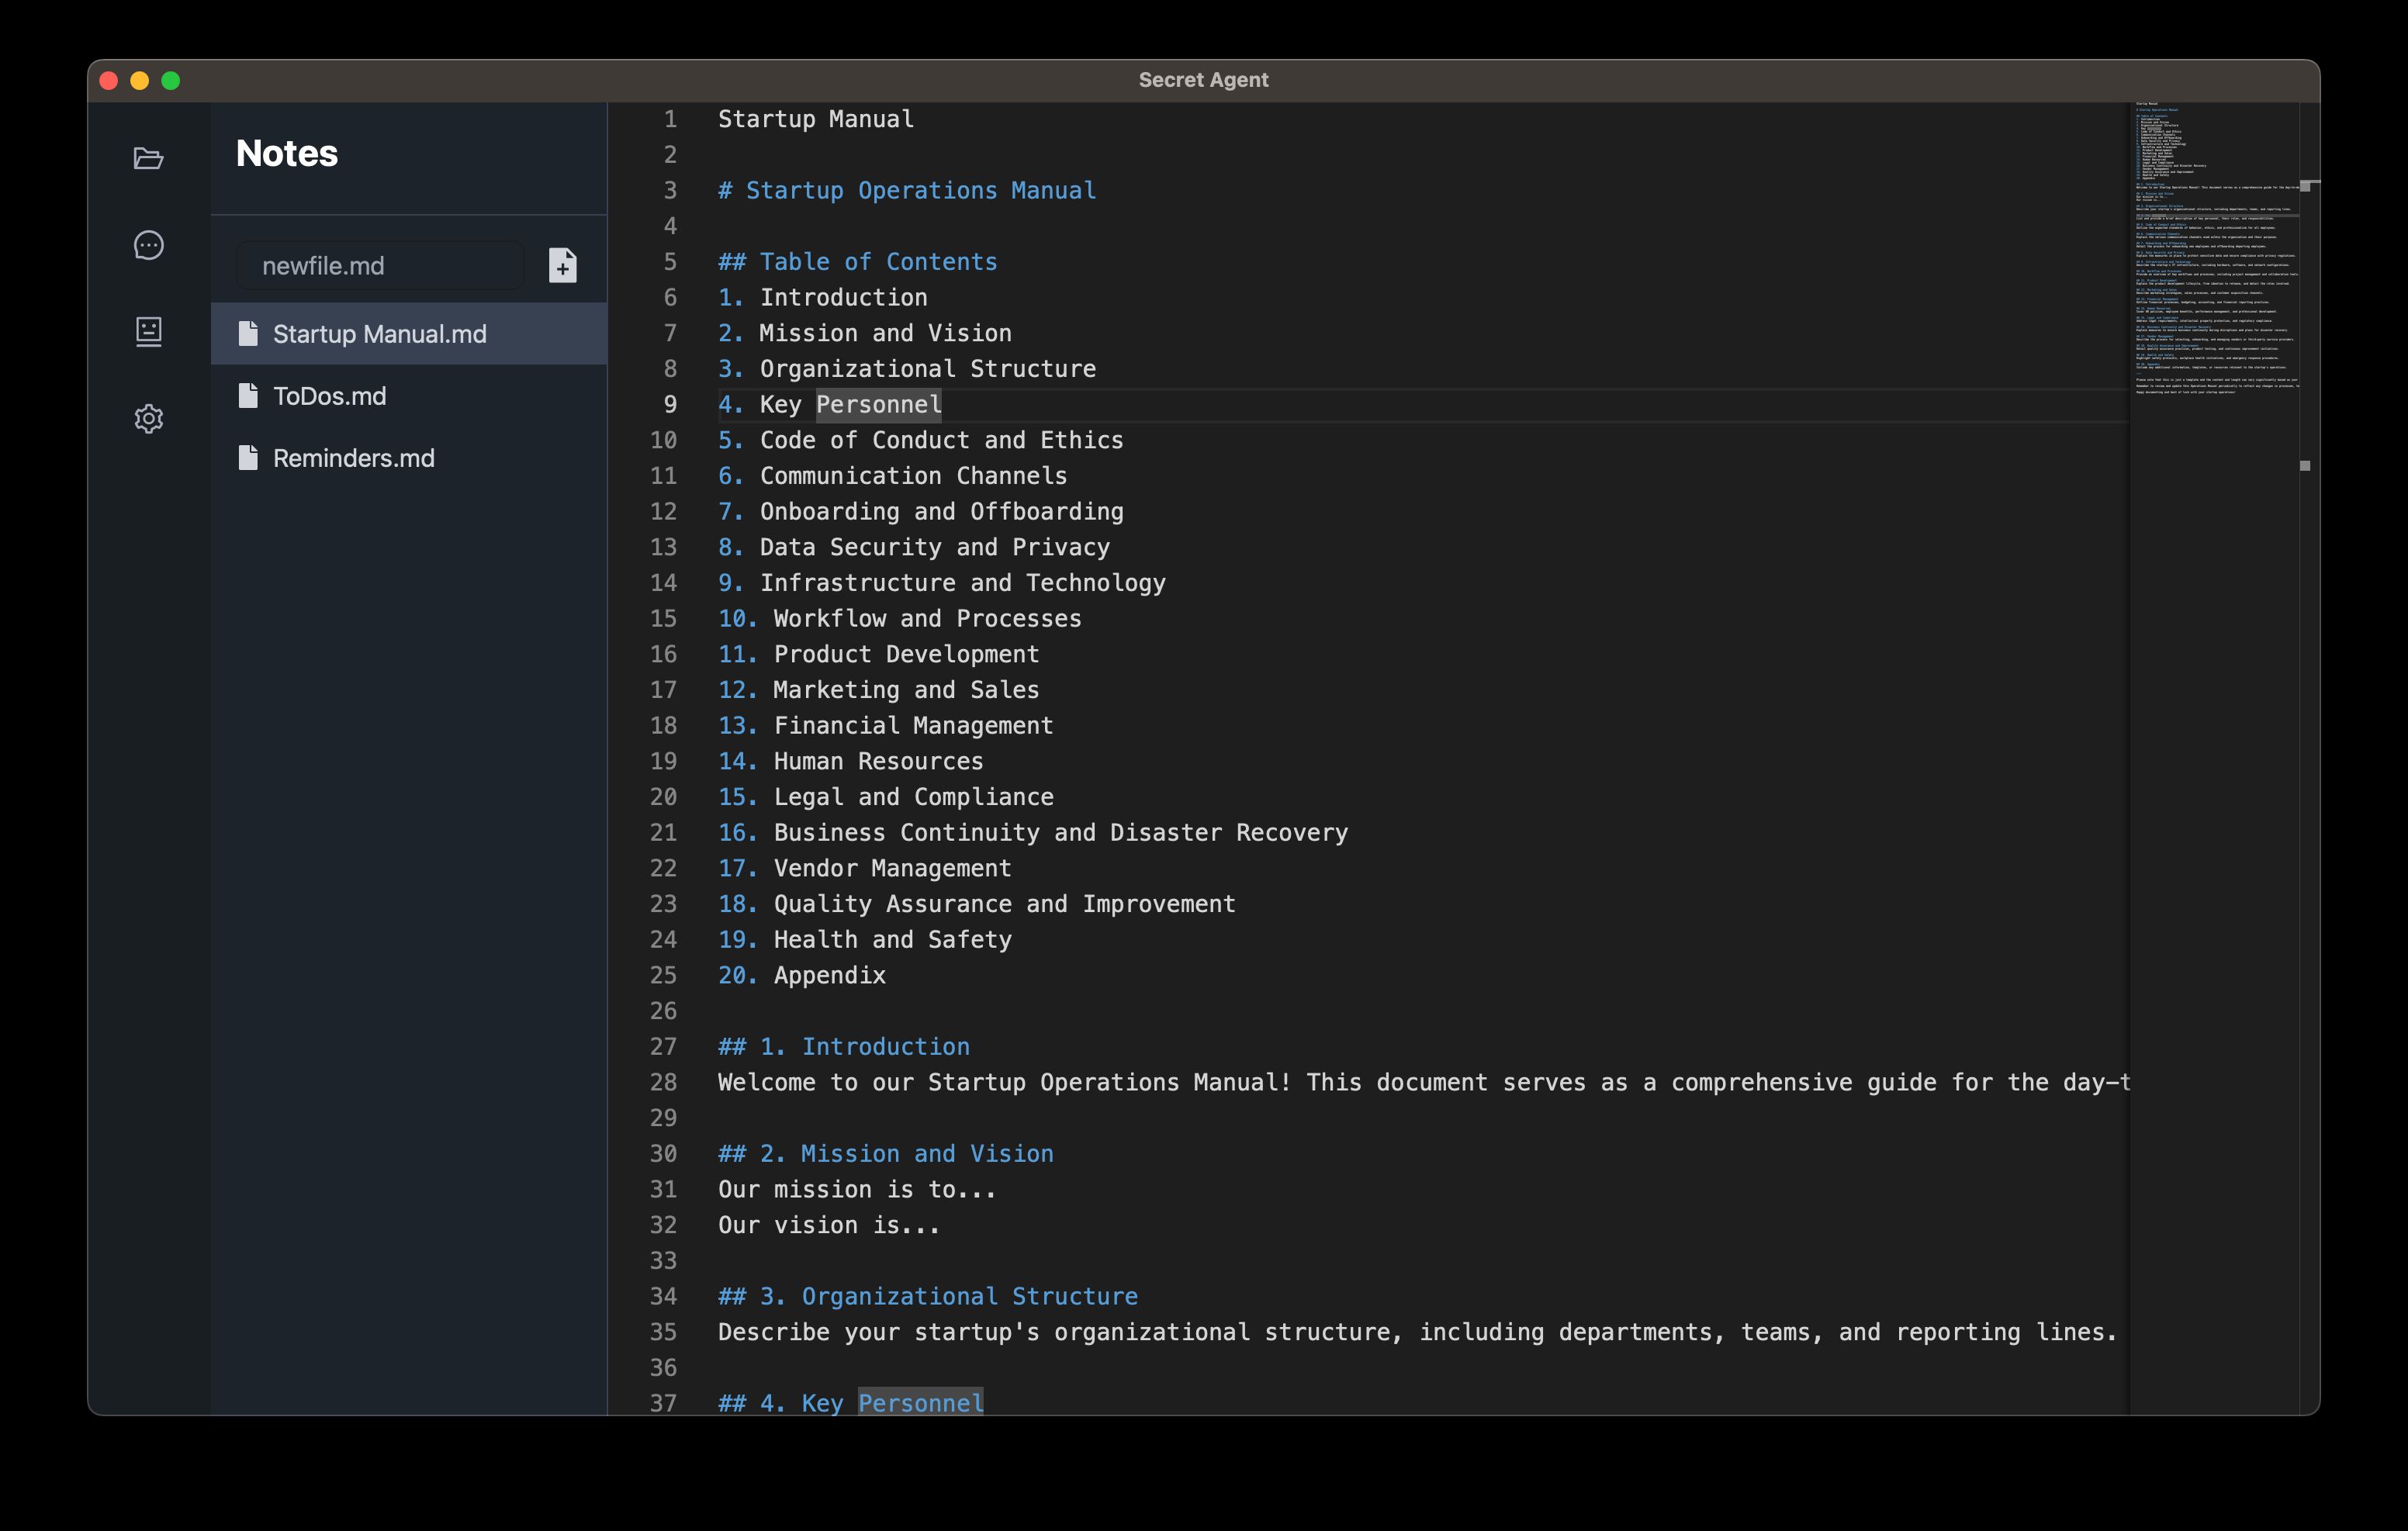Click '7. Onboarding and Offboarding' line
2408x1531 pixels.
pos(921,511)
